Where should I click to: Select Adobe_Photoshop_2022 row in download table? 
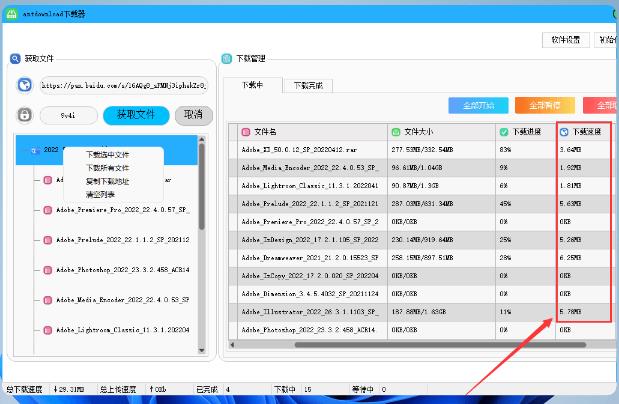click(x=422, y=330)
